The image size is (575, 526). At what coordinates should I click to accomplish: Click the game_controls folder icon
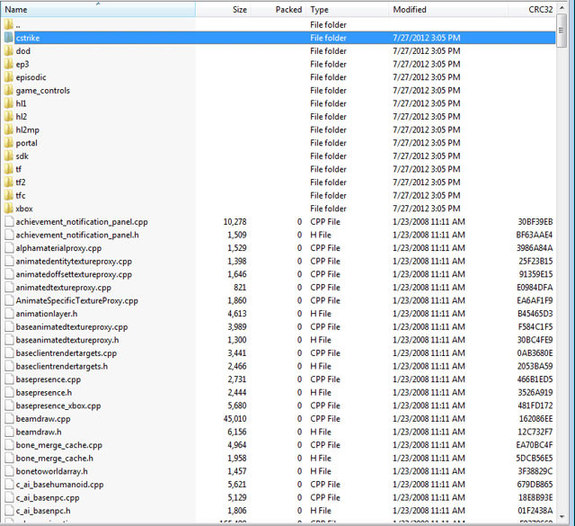(x=9, y=90)
